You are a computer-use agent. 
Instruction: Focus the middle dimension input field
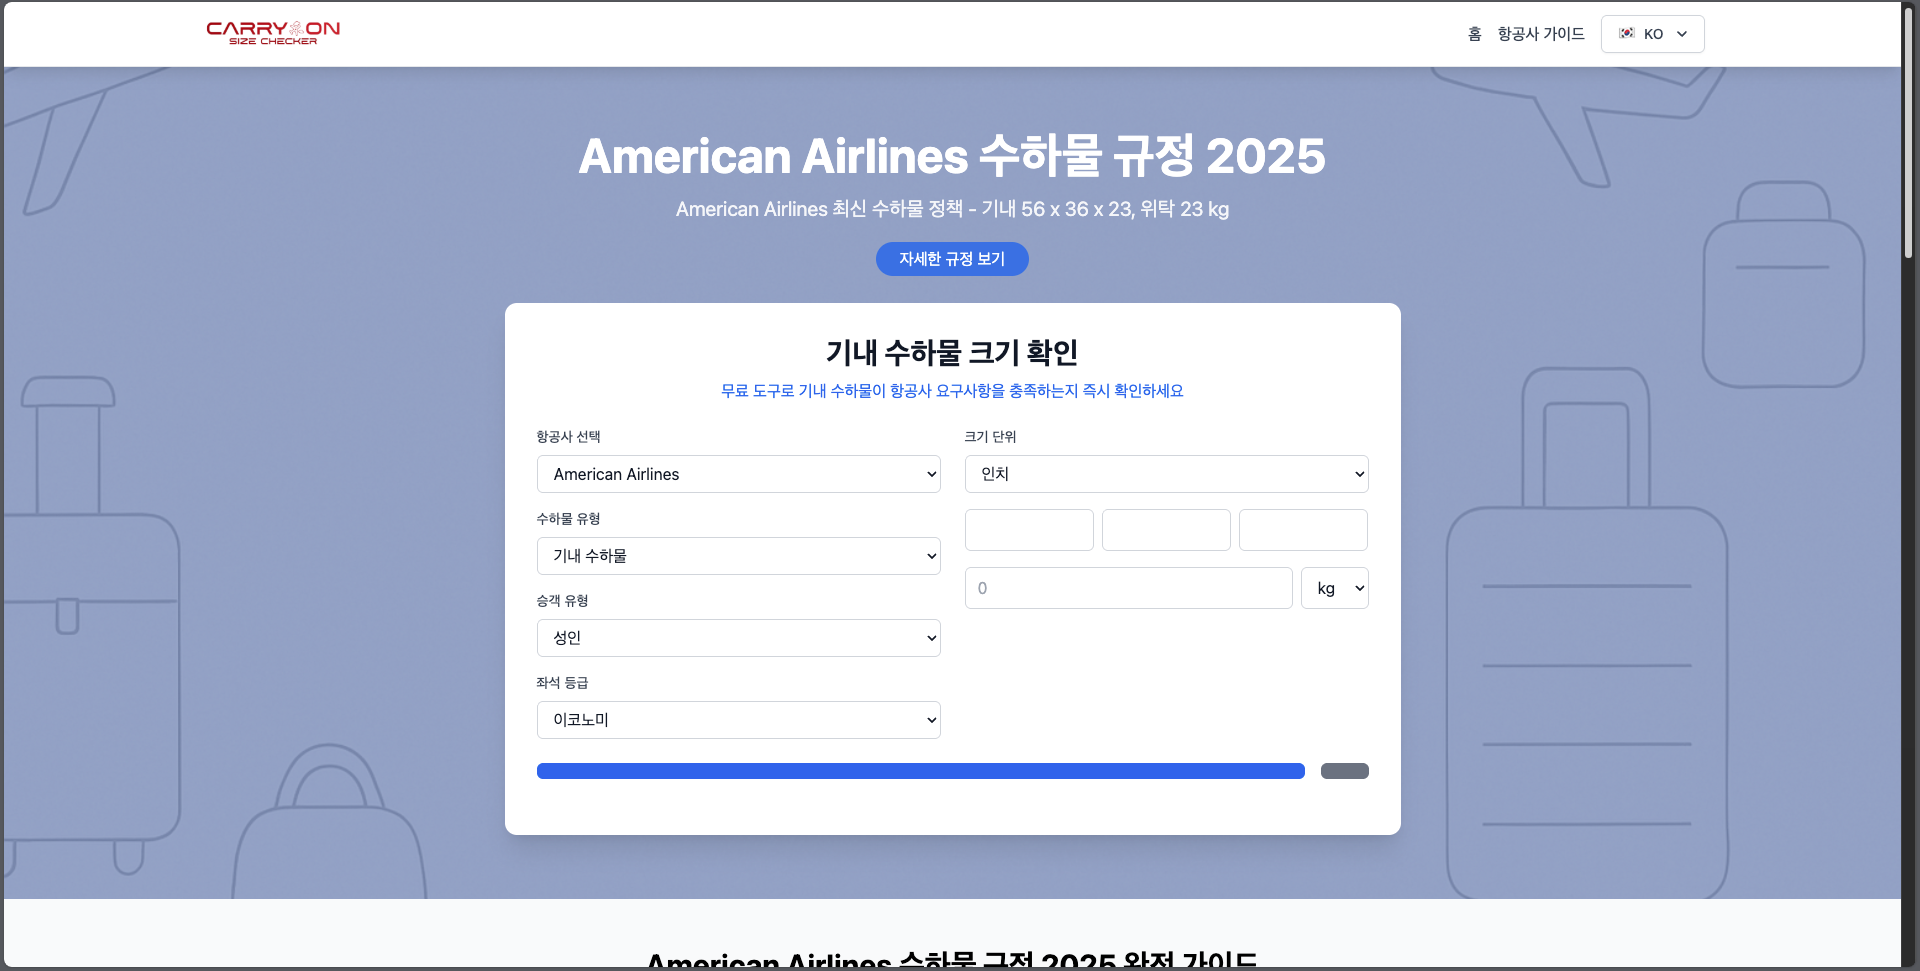pyautogui.click(x=1166, y=530)
